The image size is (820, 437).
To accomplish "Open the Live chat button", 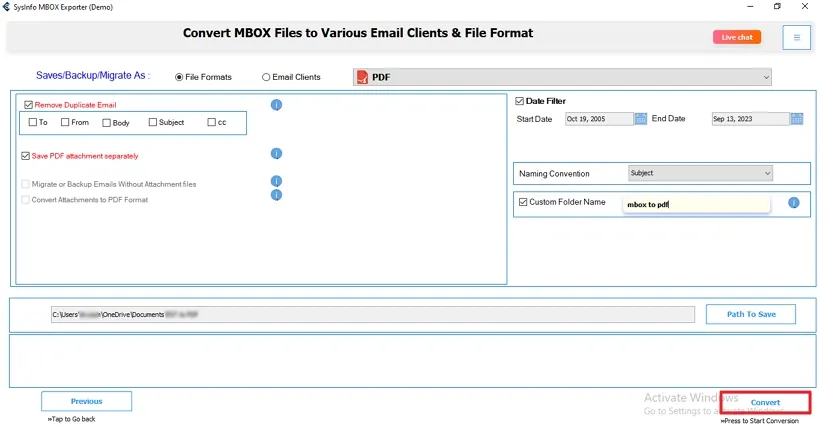I will (x=737, y=37).
